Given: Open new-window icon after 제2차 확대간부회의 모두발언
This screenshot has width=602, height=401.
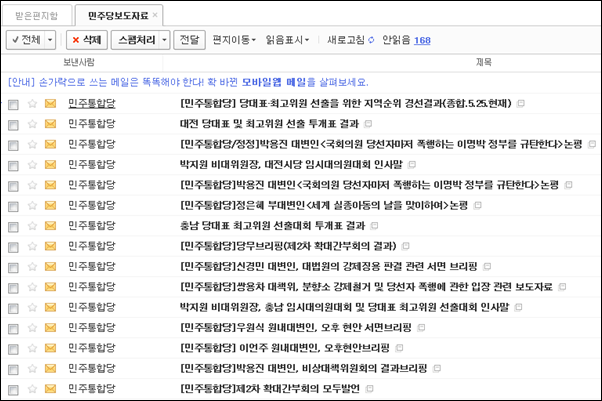Looking at the screenshot, I should tap(369, 388).
